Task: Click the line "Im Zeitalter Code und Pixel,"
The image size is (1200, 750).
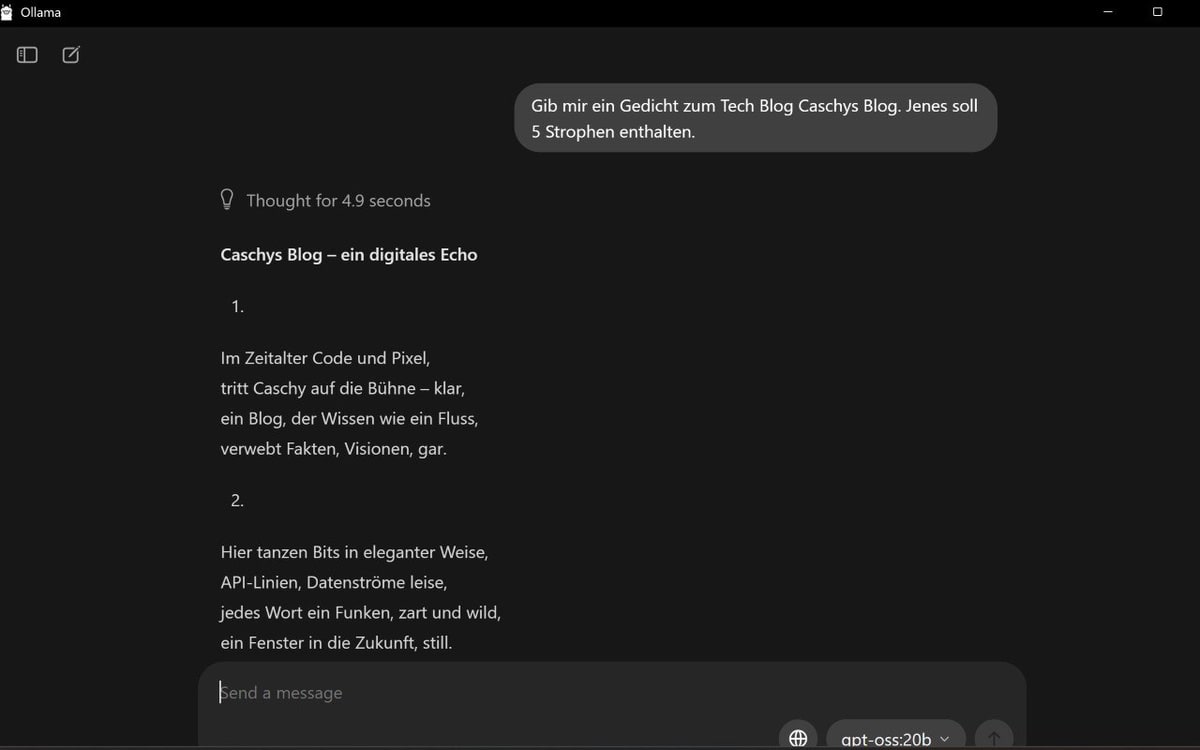Action: click(x=325, y=357)
